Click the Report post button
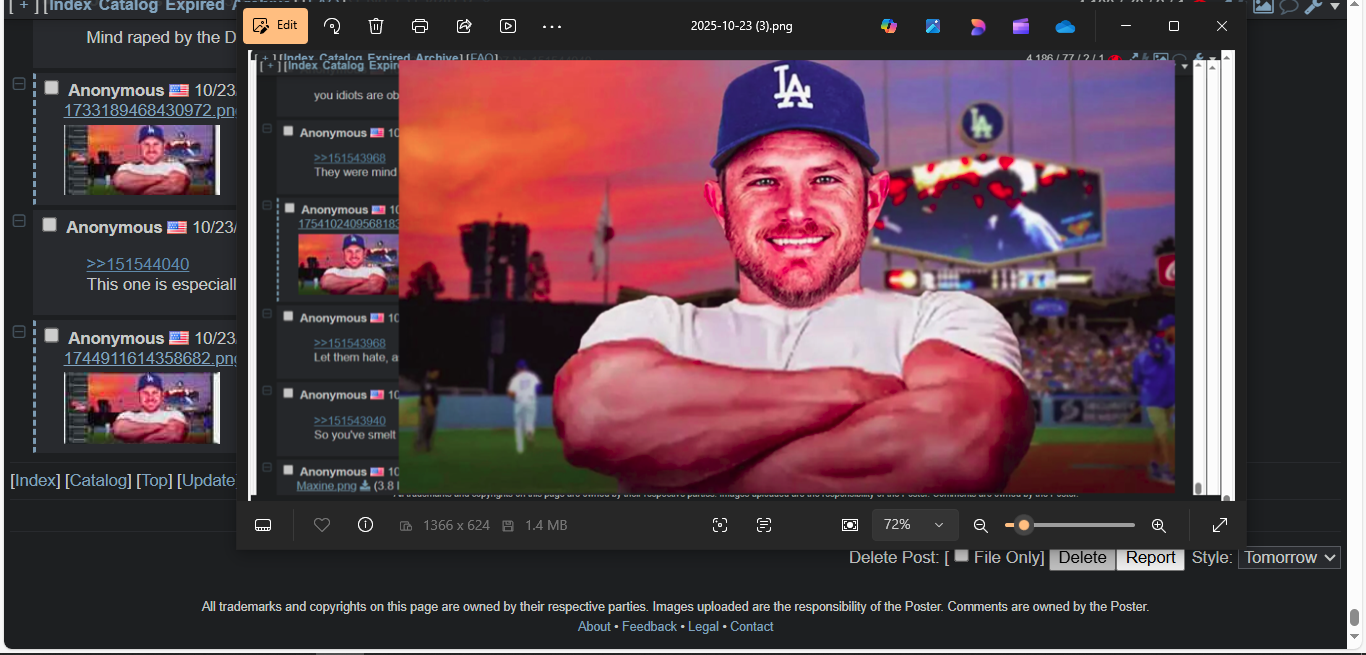The image size is (1366, 655). coord(1150,558)
